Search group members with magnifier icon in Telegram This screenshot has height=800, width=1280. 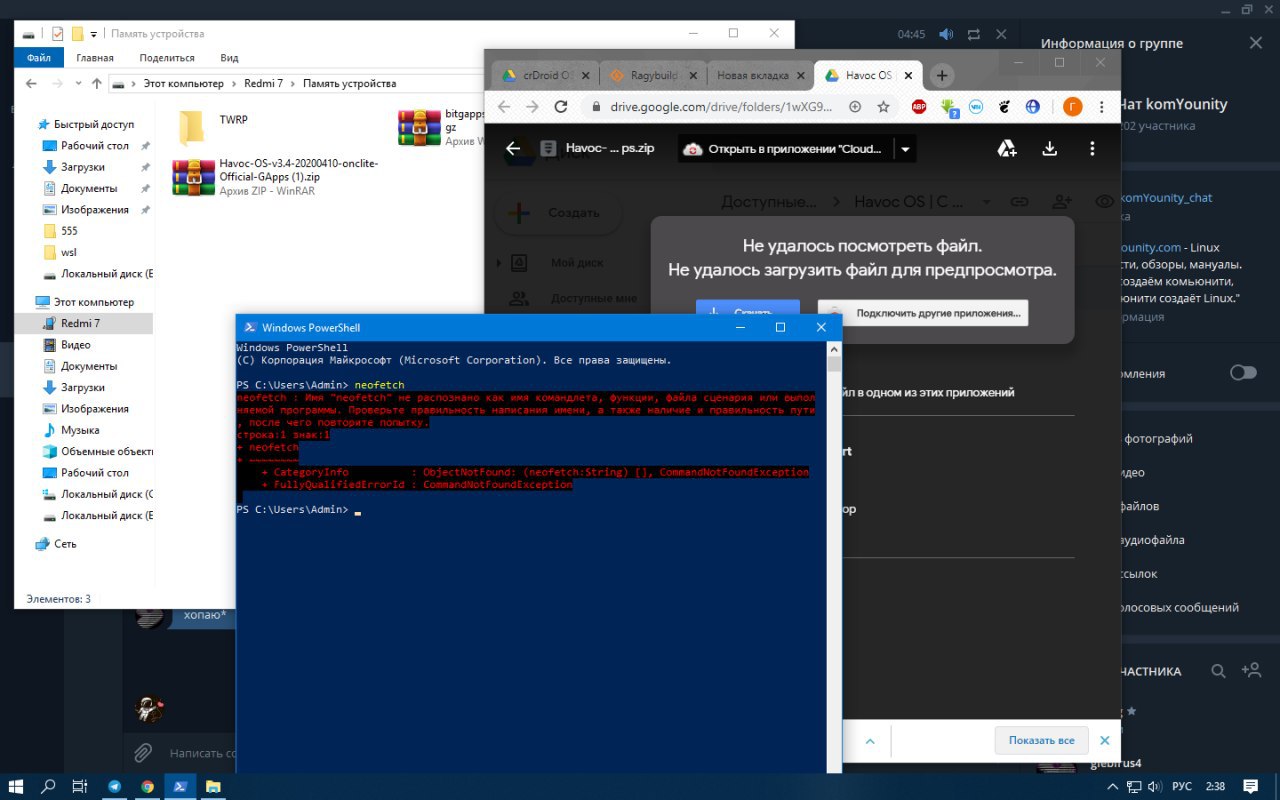[x=1218, y=671]
